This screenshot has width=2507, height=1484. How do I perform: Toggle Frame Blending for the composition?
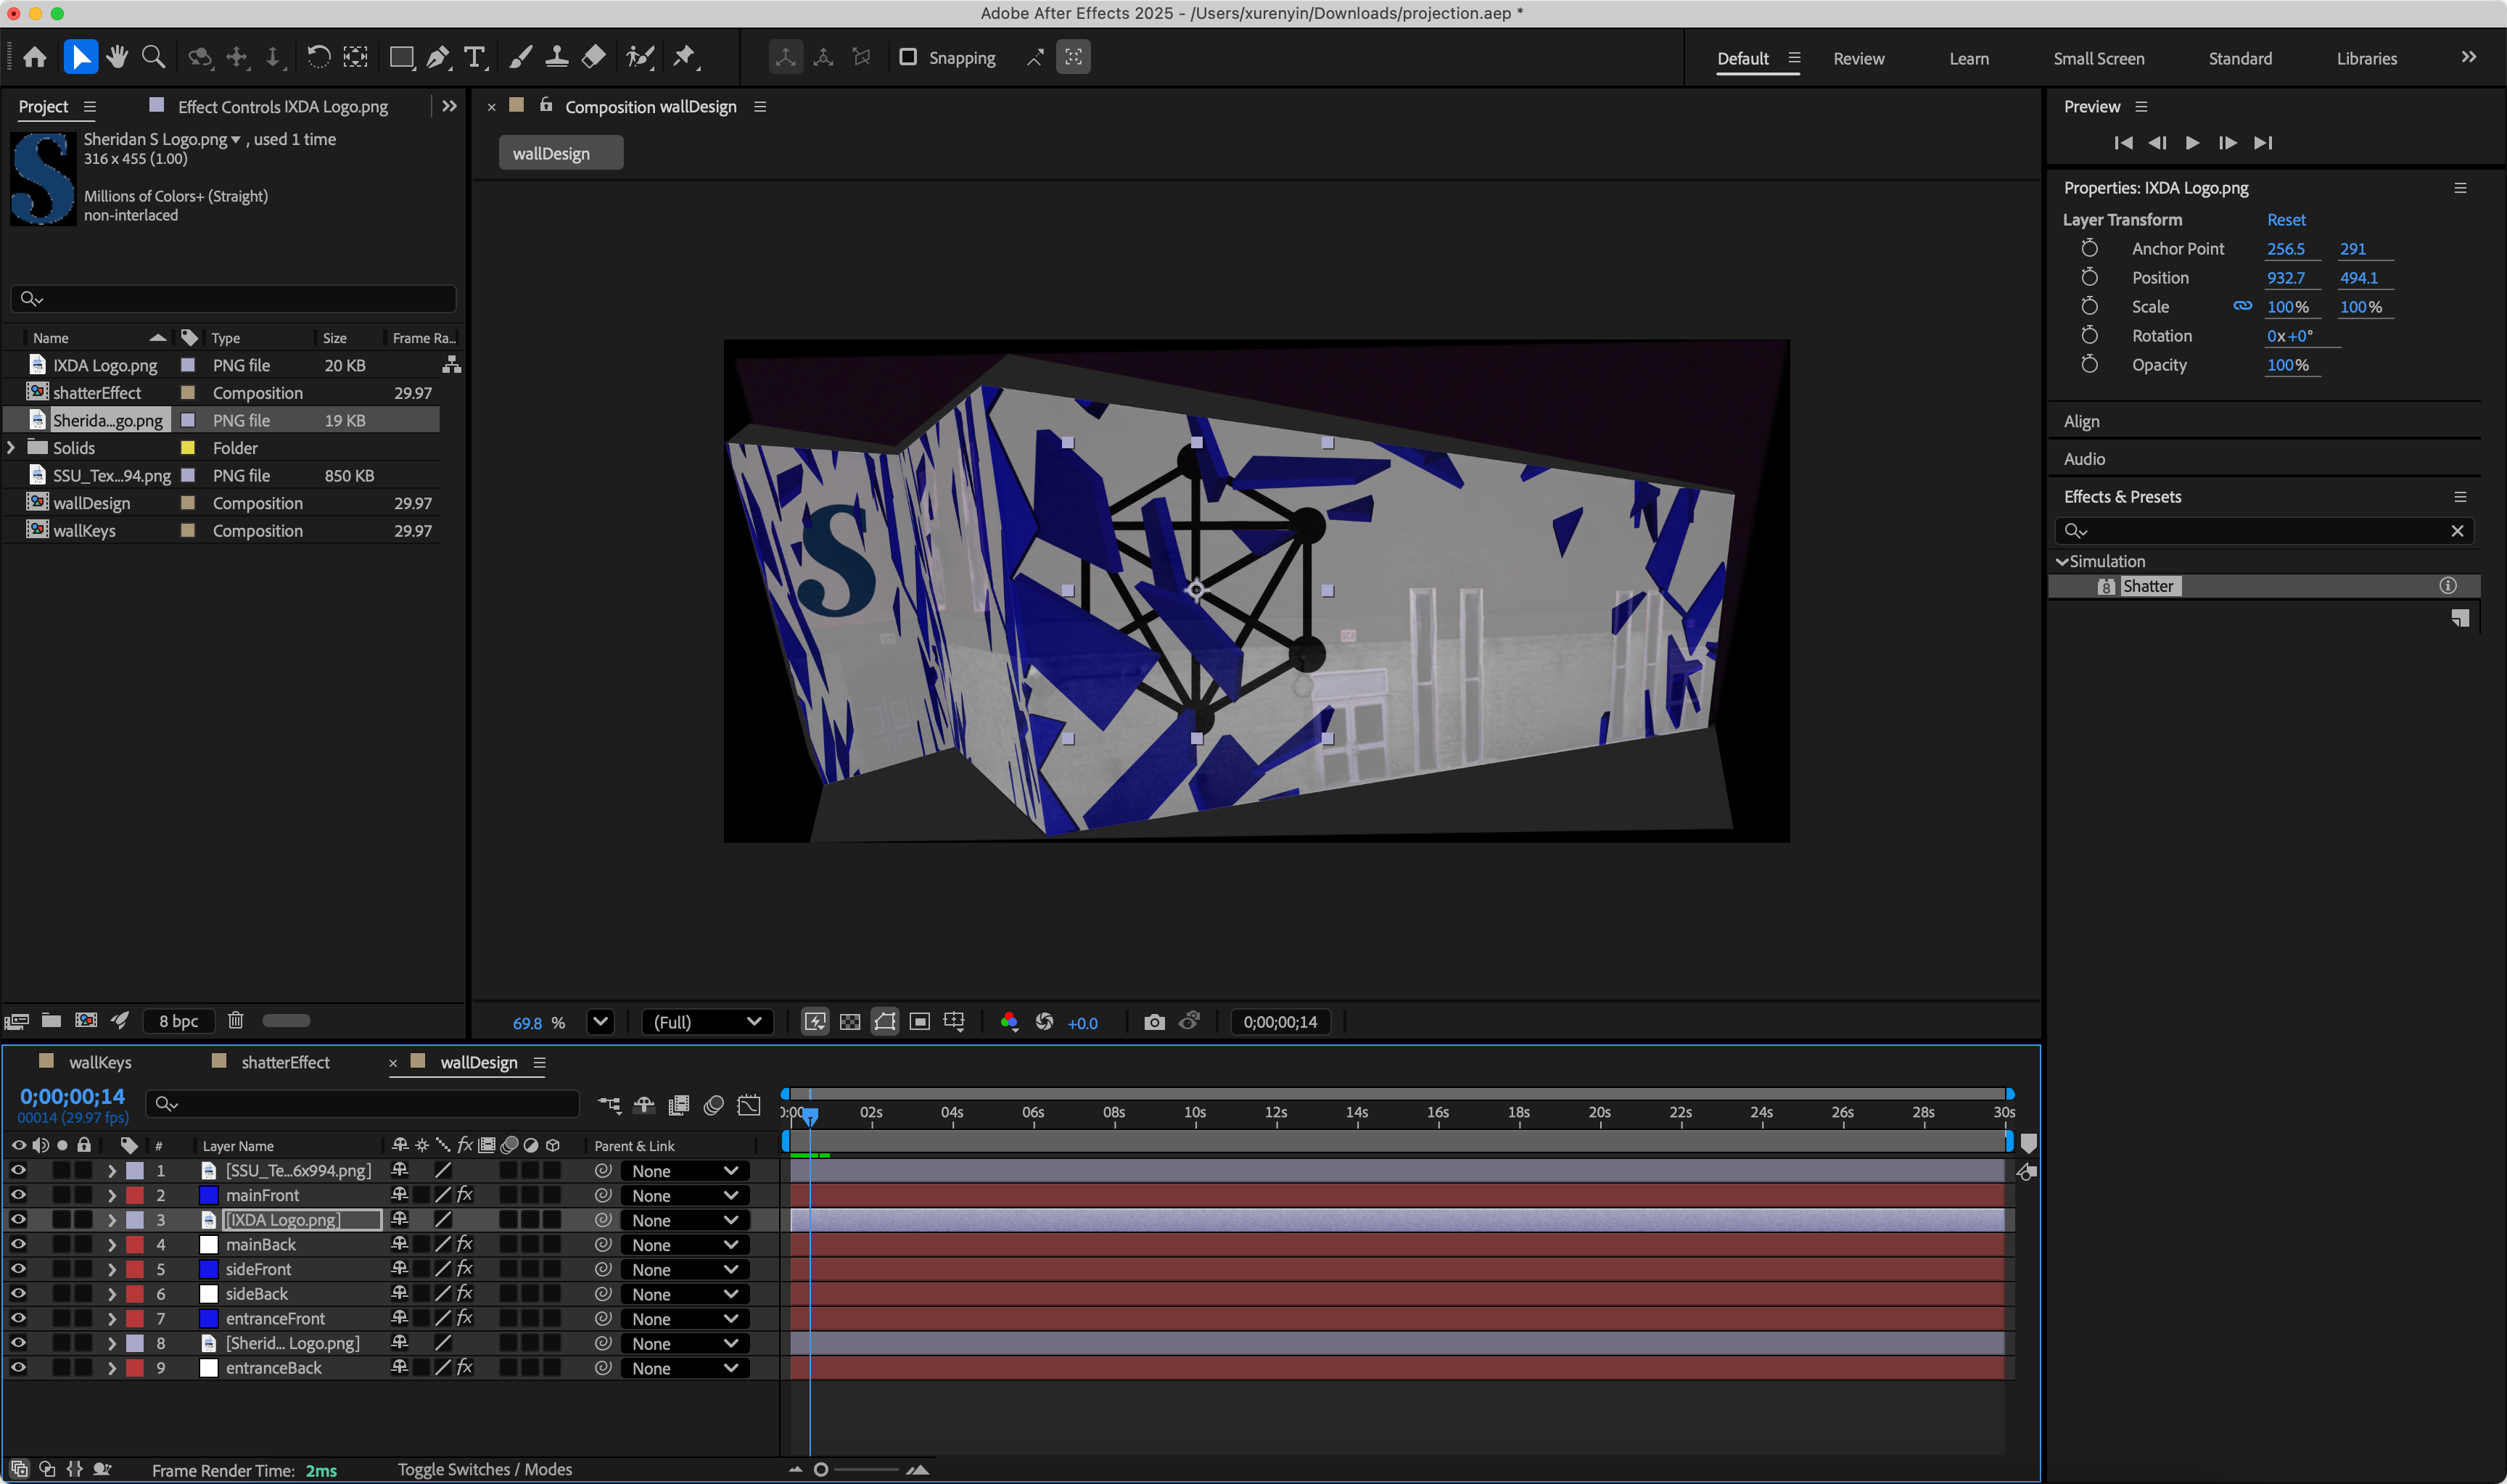click(679, 1104)
